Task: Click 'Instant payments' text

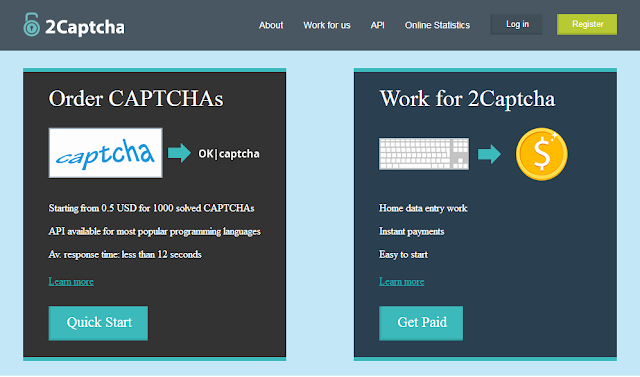Action: 411,231
